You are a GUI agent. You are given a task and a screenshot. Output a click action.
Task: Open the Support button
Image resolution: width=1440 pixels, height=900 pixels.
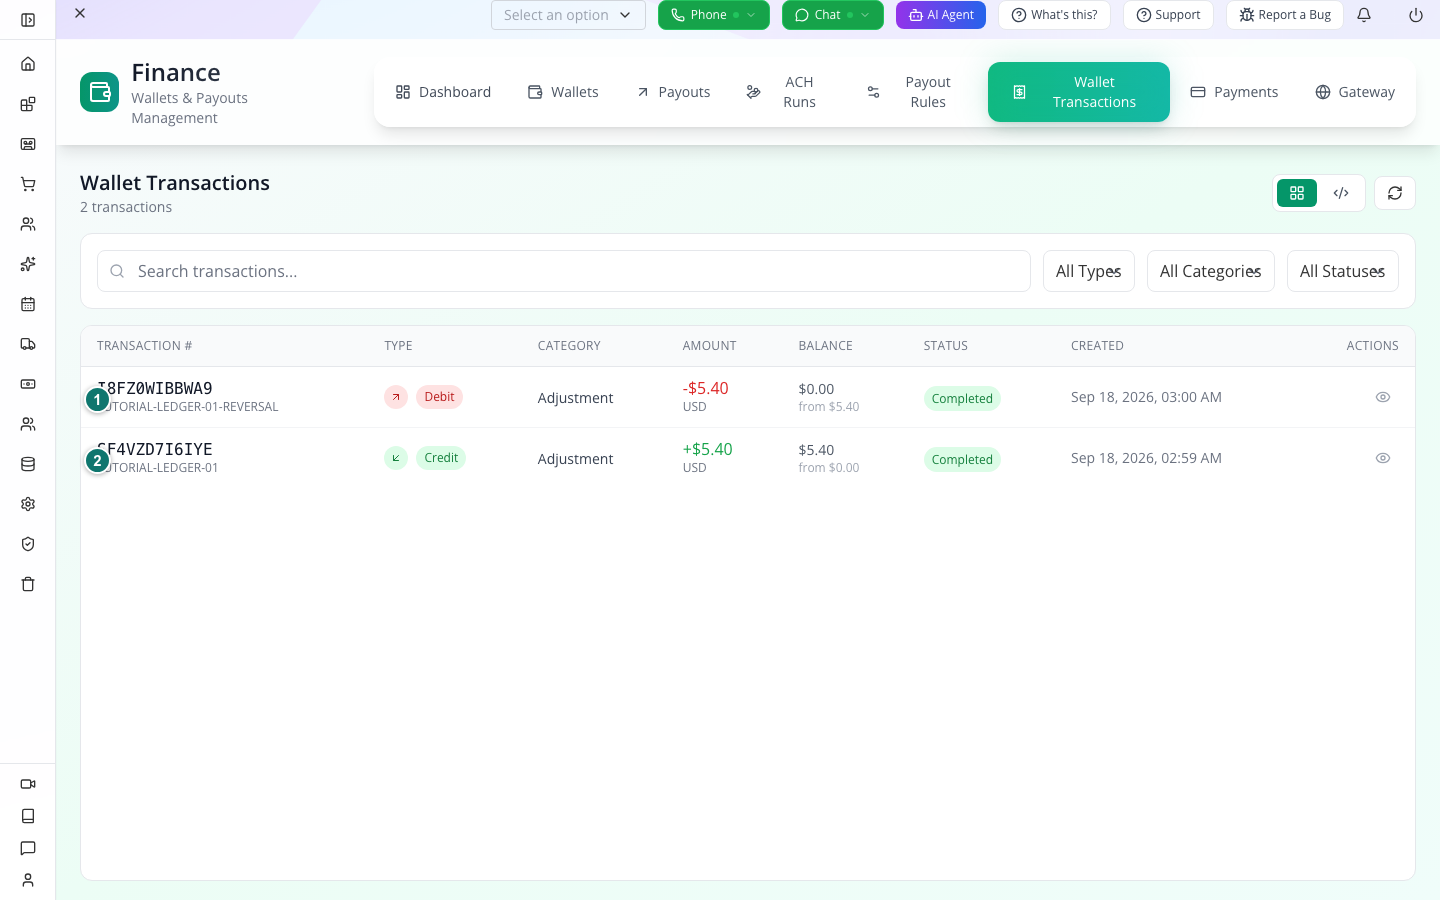click(1168, 15)
